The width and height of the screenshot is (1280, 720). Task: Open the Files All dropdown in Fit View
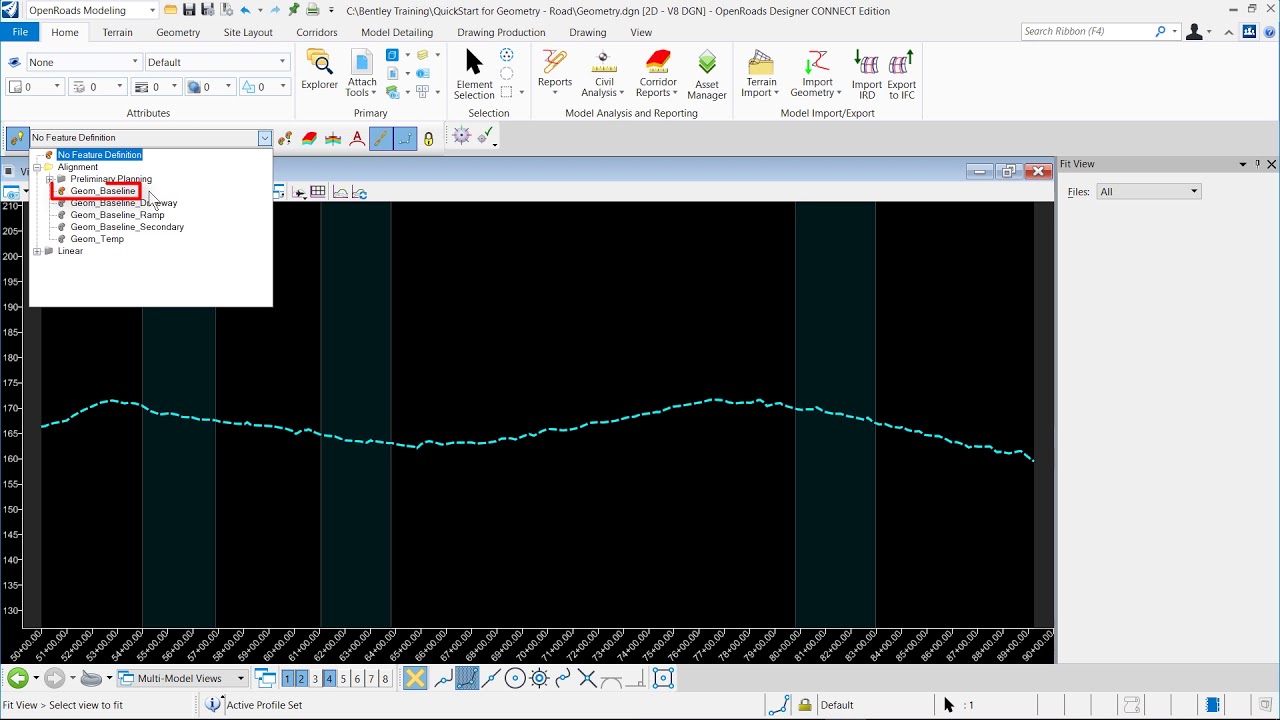pos(1148,191)
